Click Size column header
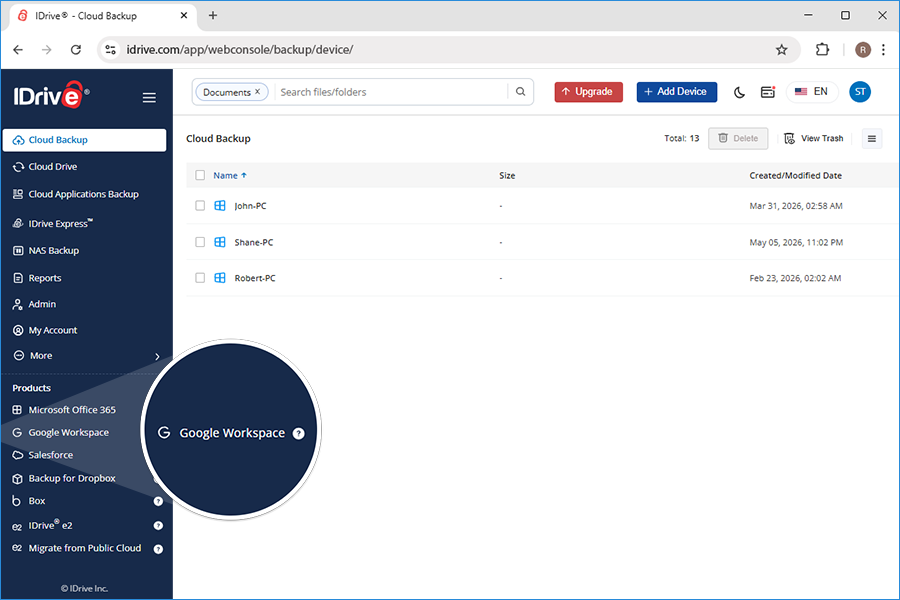The width and height of the screenshot is (900, 600). (x=507, y=176)
